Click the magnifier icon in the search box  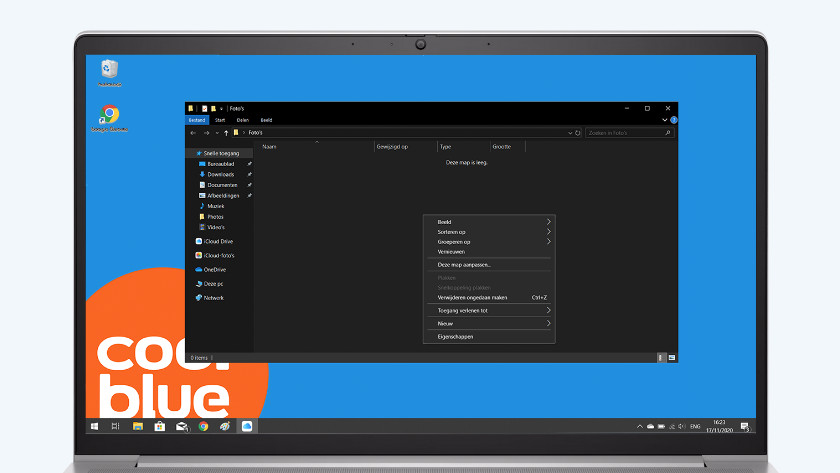(668, 133)
